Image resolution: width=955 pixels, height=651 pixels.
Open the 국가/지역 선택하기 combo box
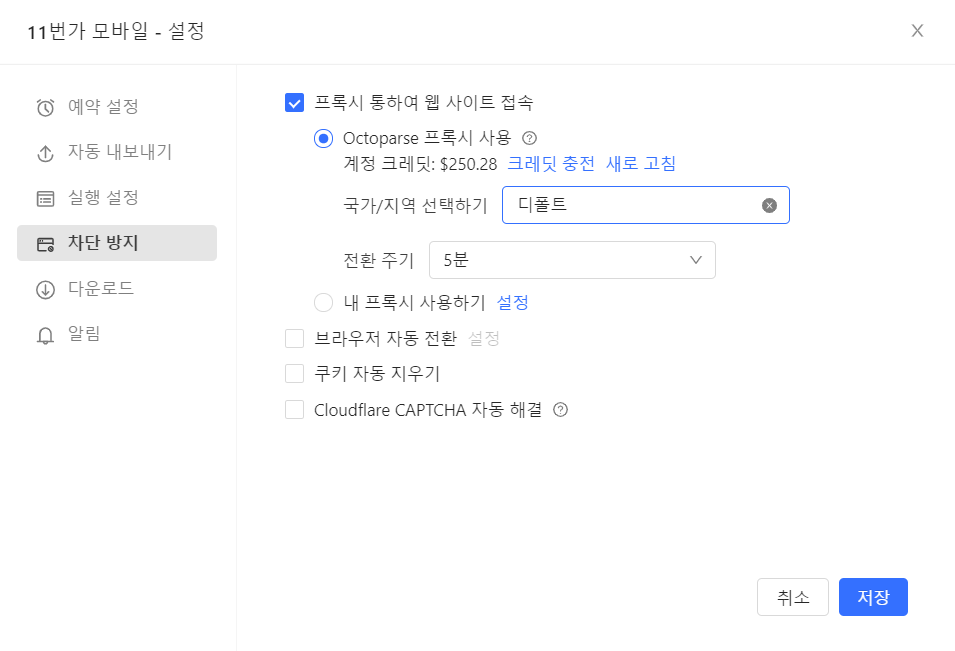[x=630, y=205]
